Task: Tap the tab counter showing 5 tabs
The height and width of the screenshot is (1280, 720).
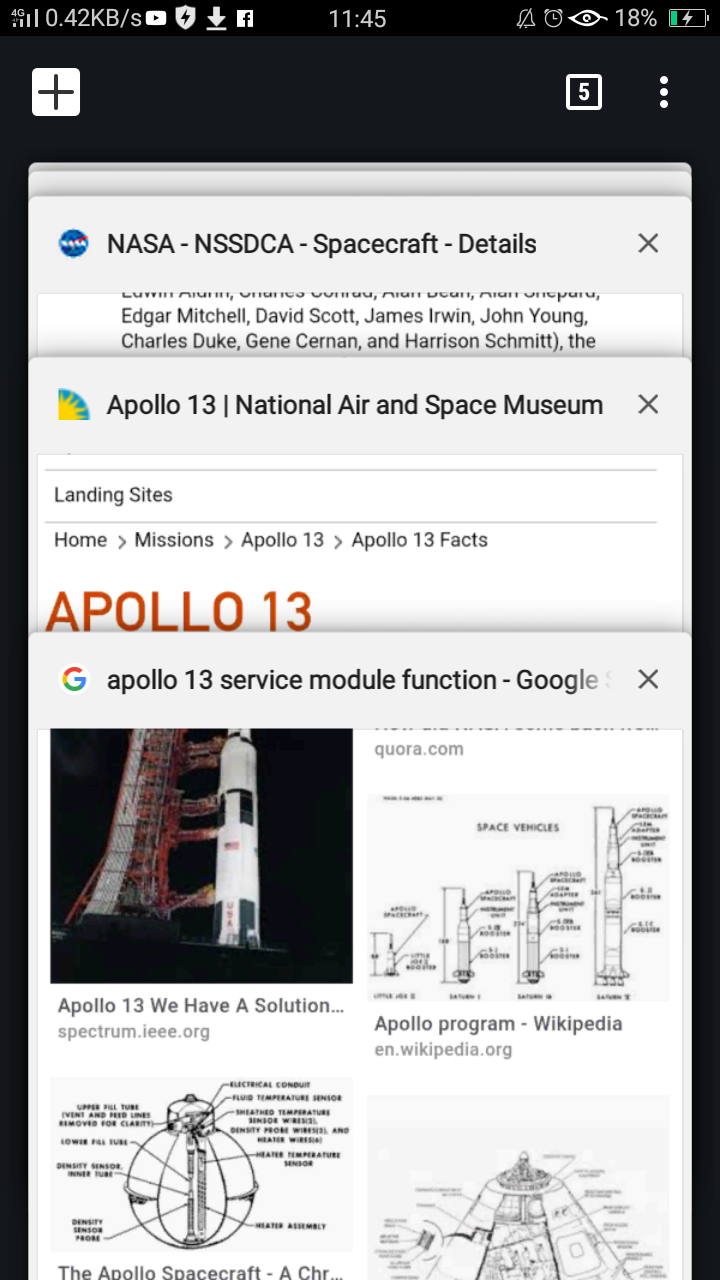Action: click(x=584, y=91)
